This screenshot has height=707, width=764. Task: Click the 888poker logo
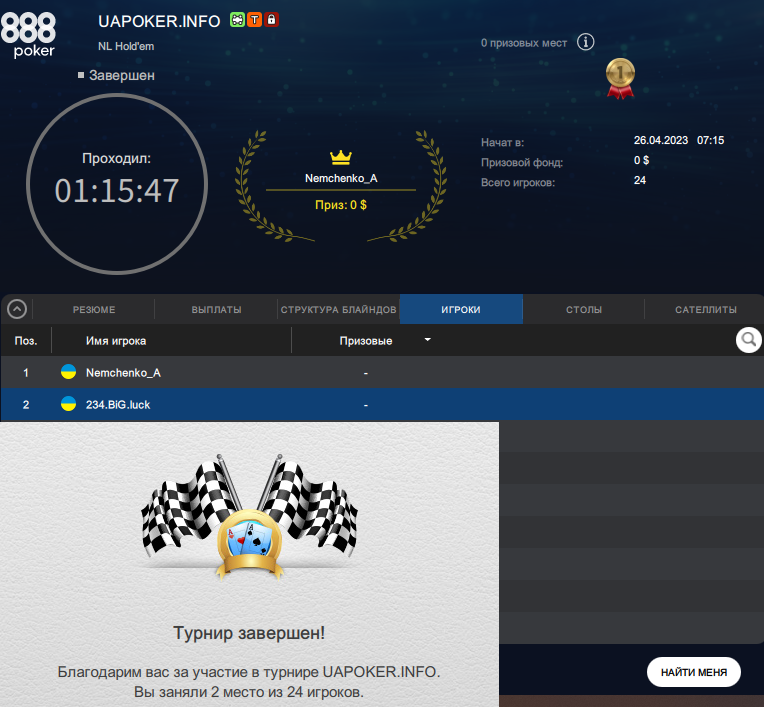coord(28,35)
